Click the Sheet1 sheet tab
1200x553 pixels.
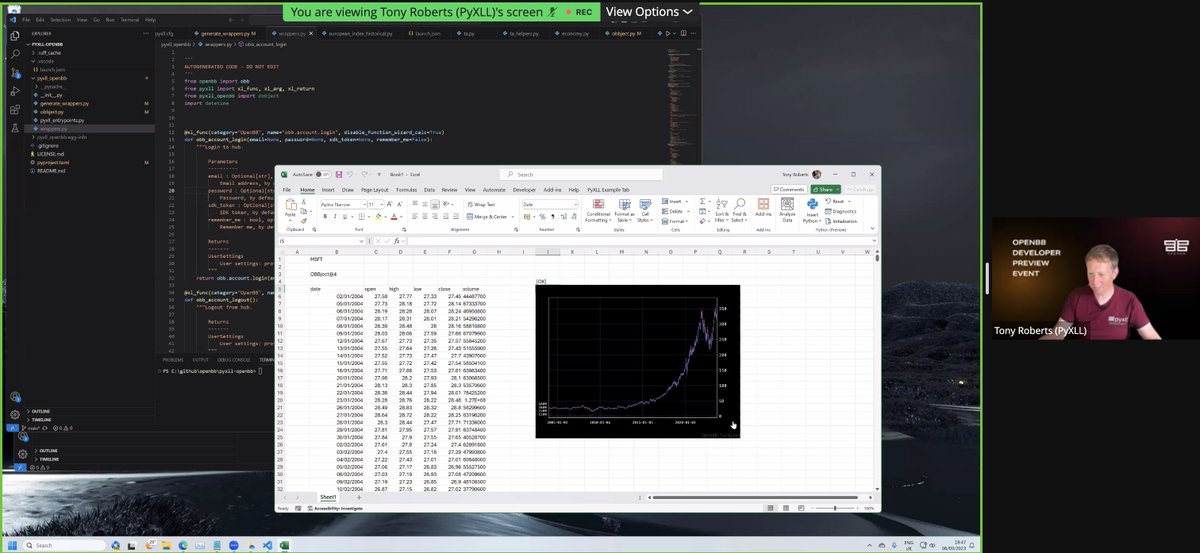coord(328,497)
